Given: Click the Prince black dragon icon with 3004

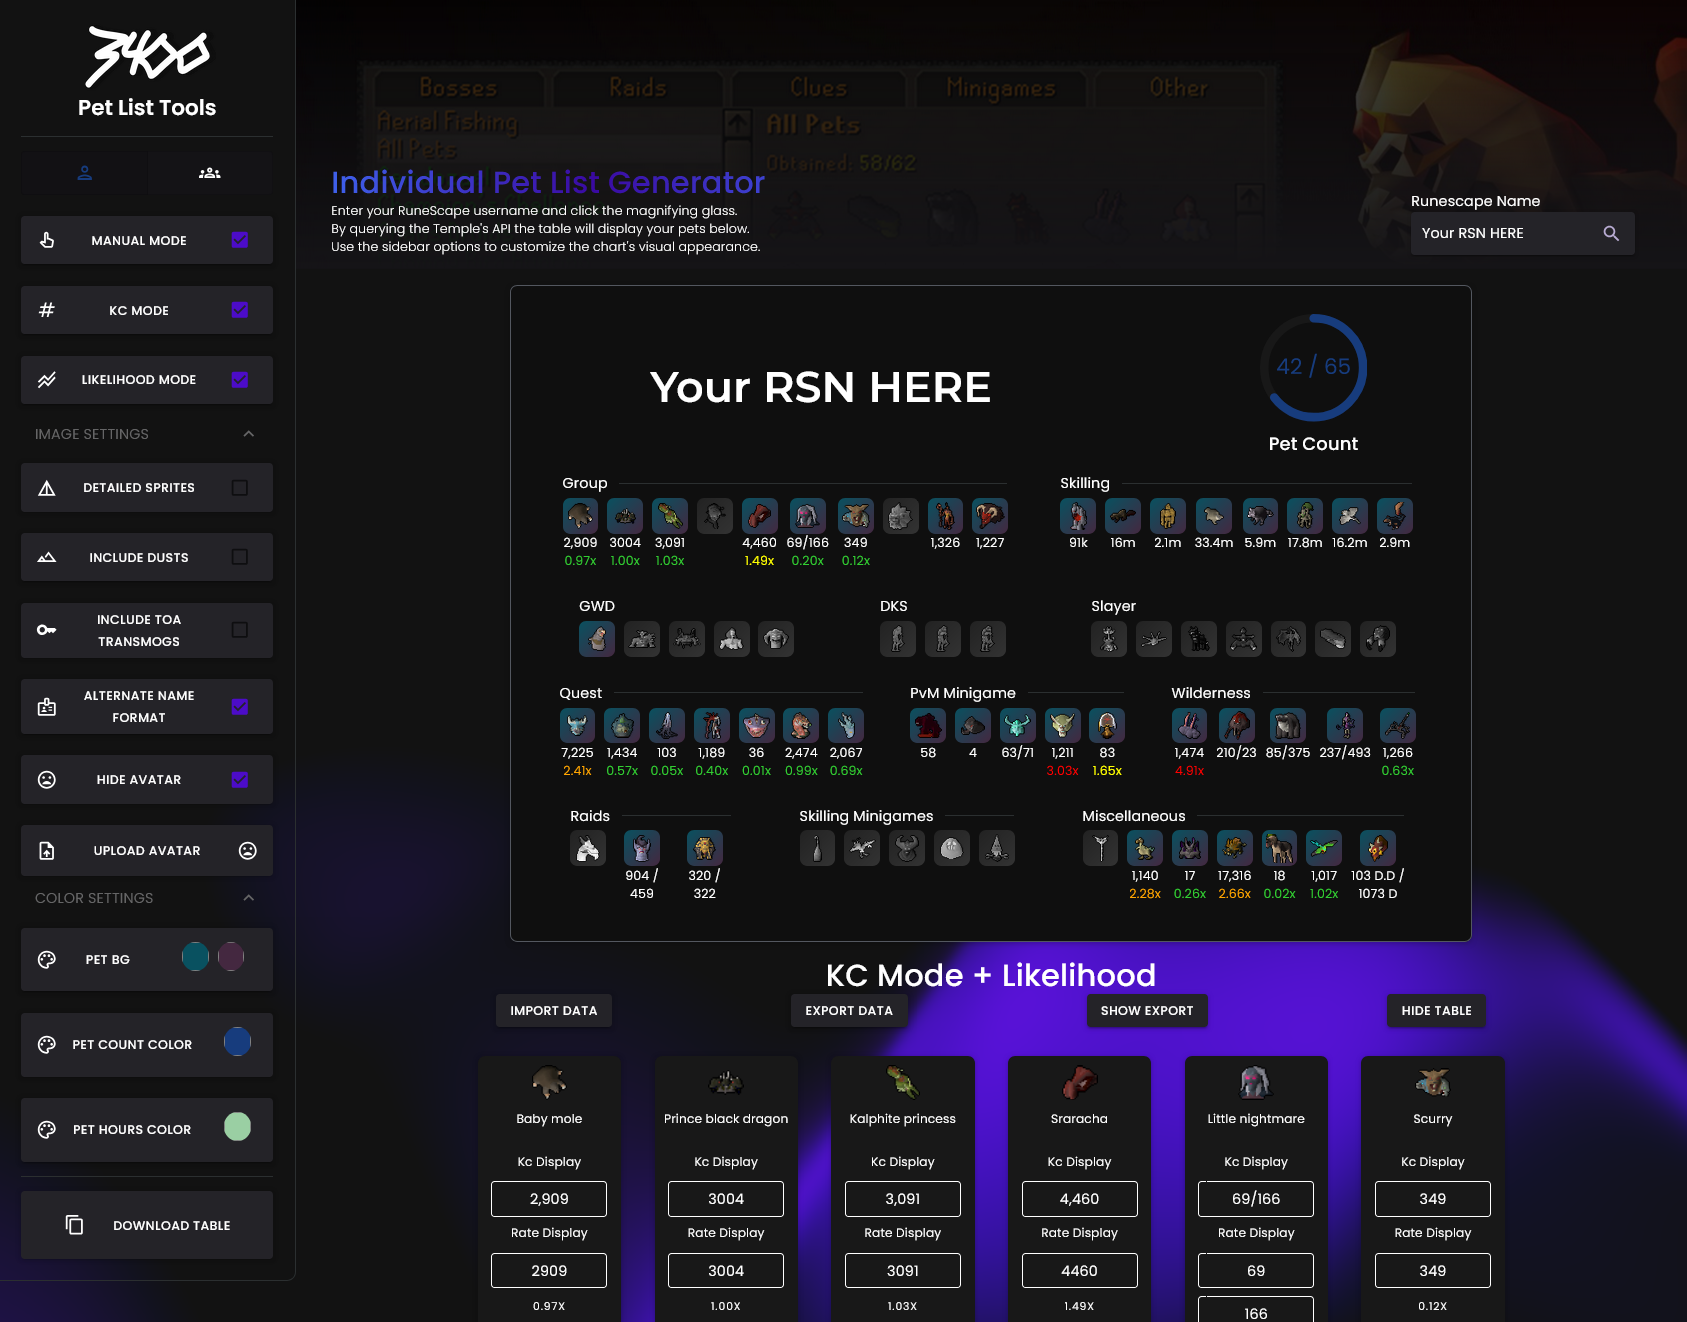Looking at the screenshot, I should tap(625, 516).
